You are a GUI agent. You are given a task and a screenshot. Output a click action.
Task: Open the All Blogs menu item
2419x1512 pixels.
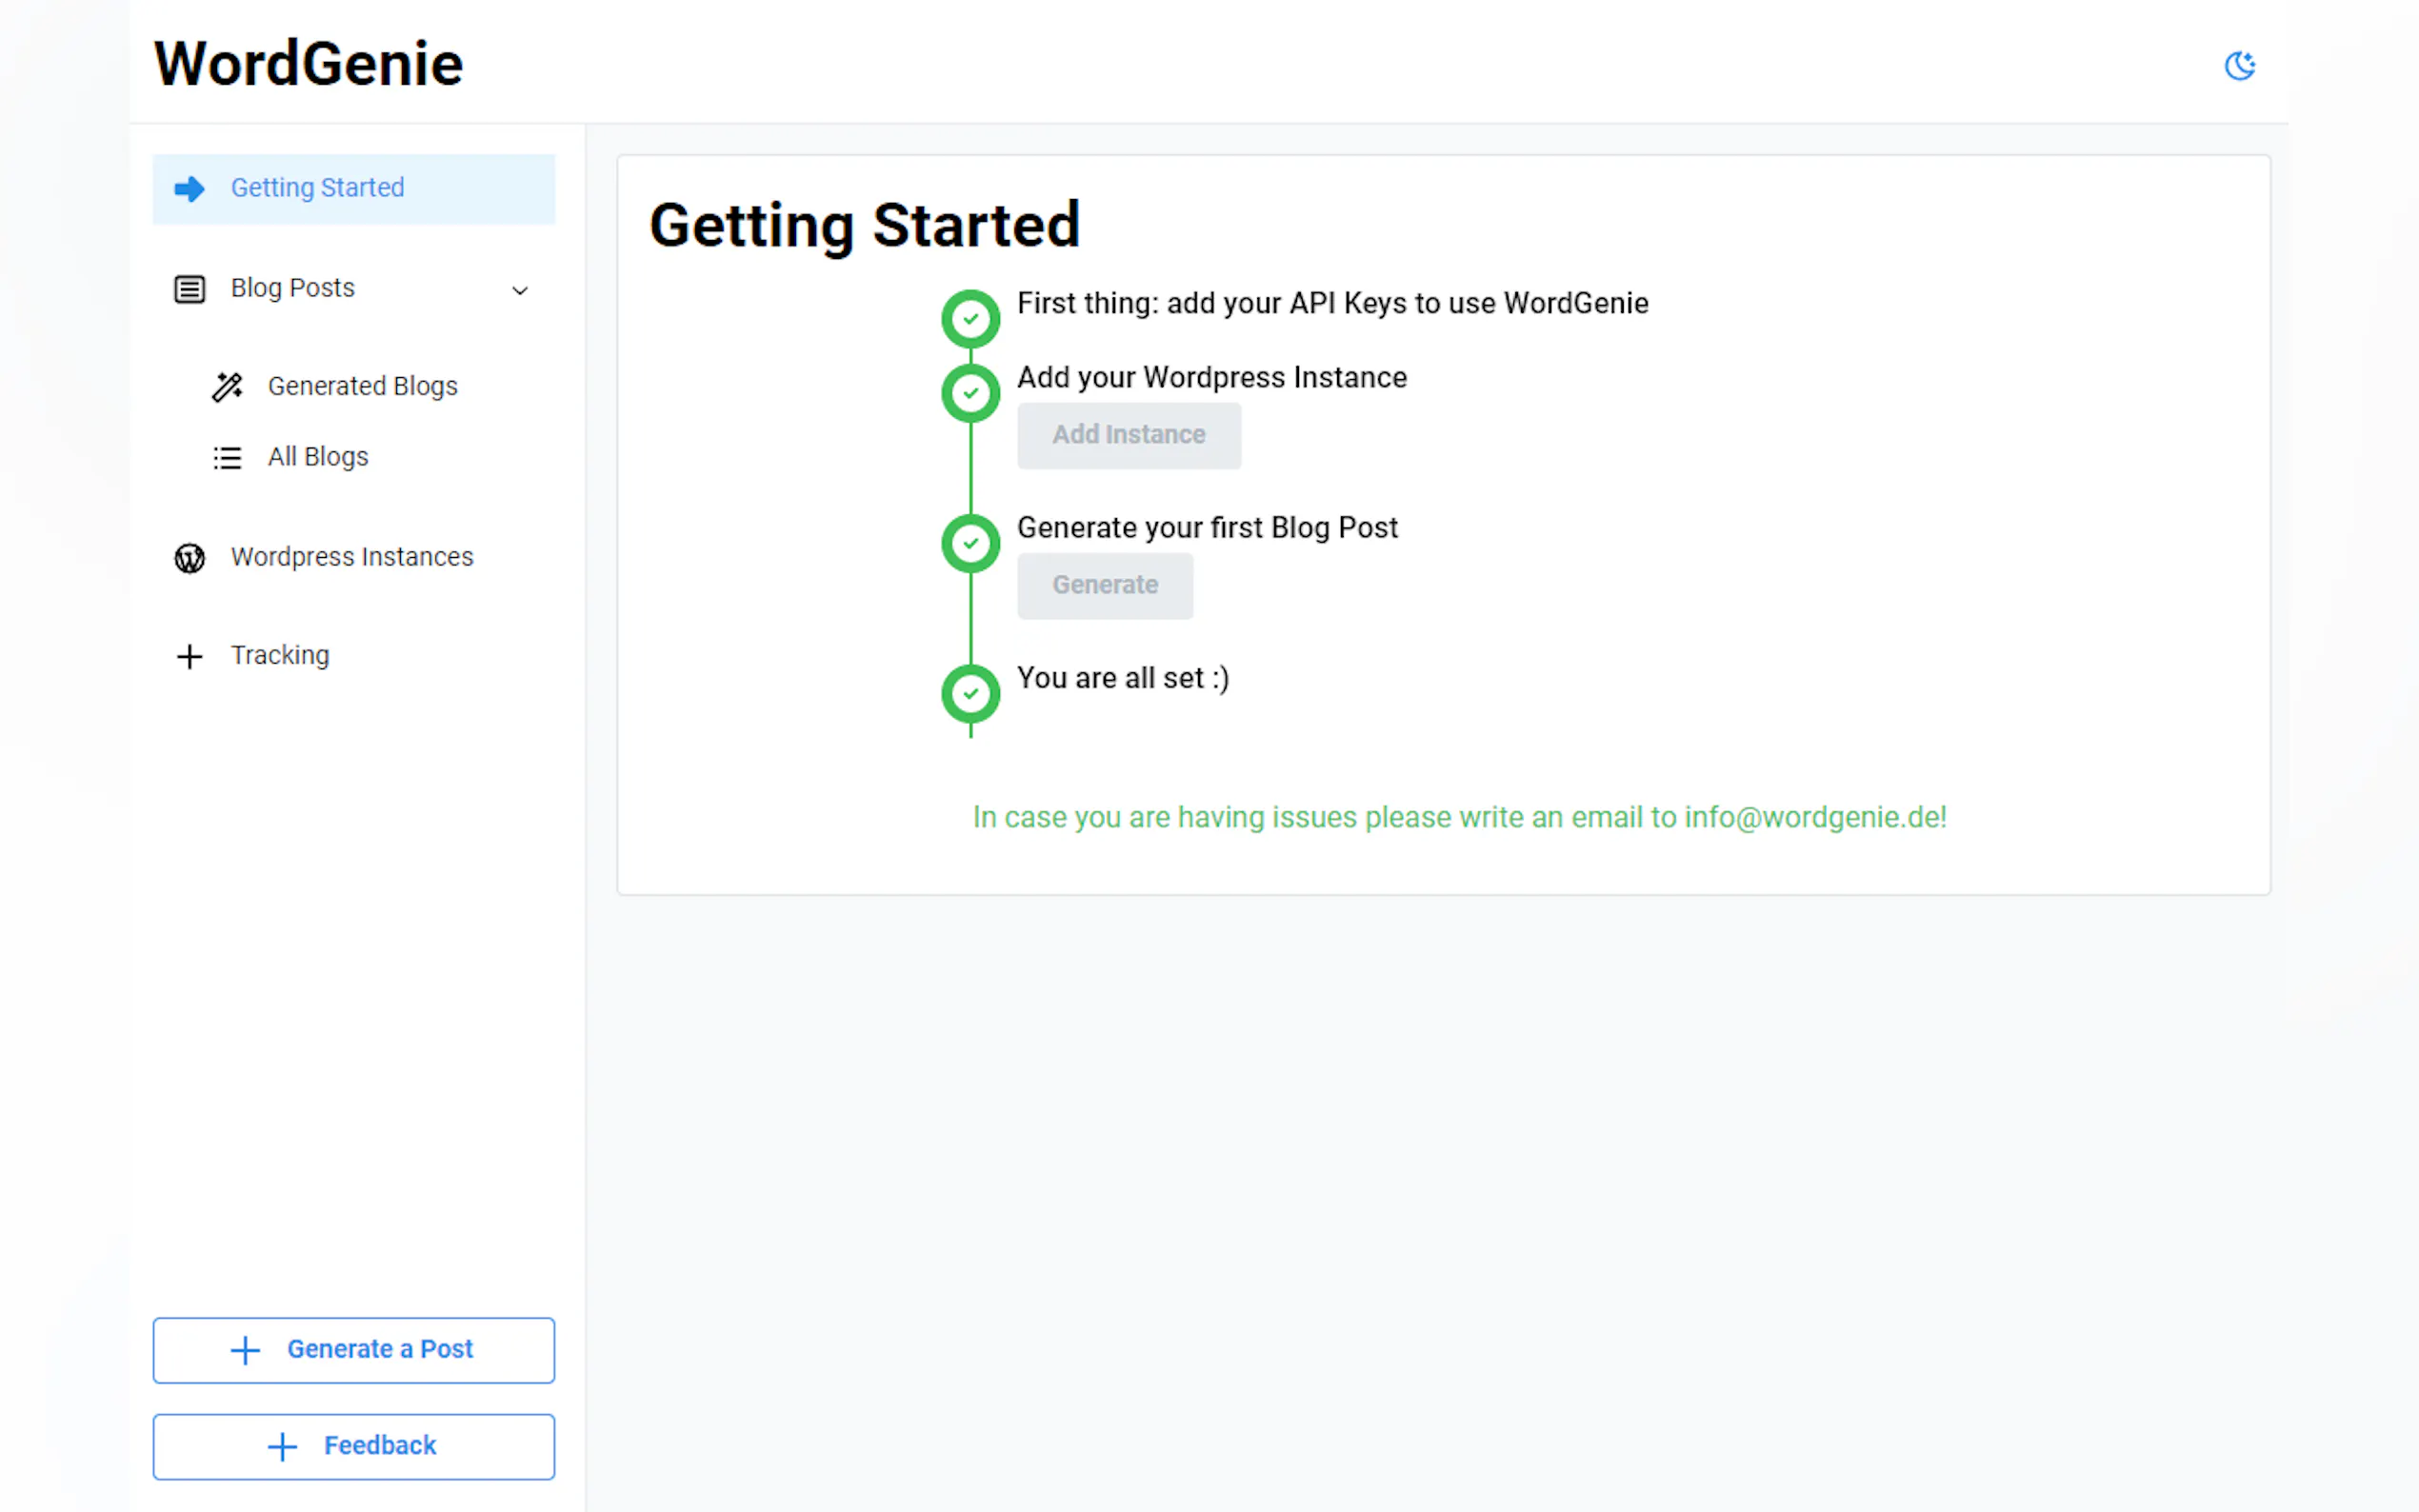(x=318, y=457)
